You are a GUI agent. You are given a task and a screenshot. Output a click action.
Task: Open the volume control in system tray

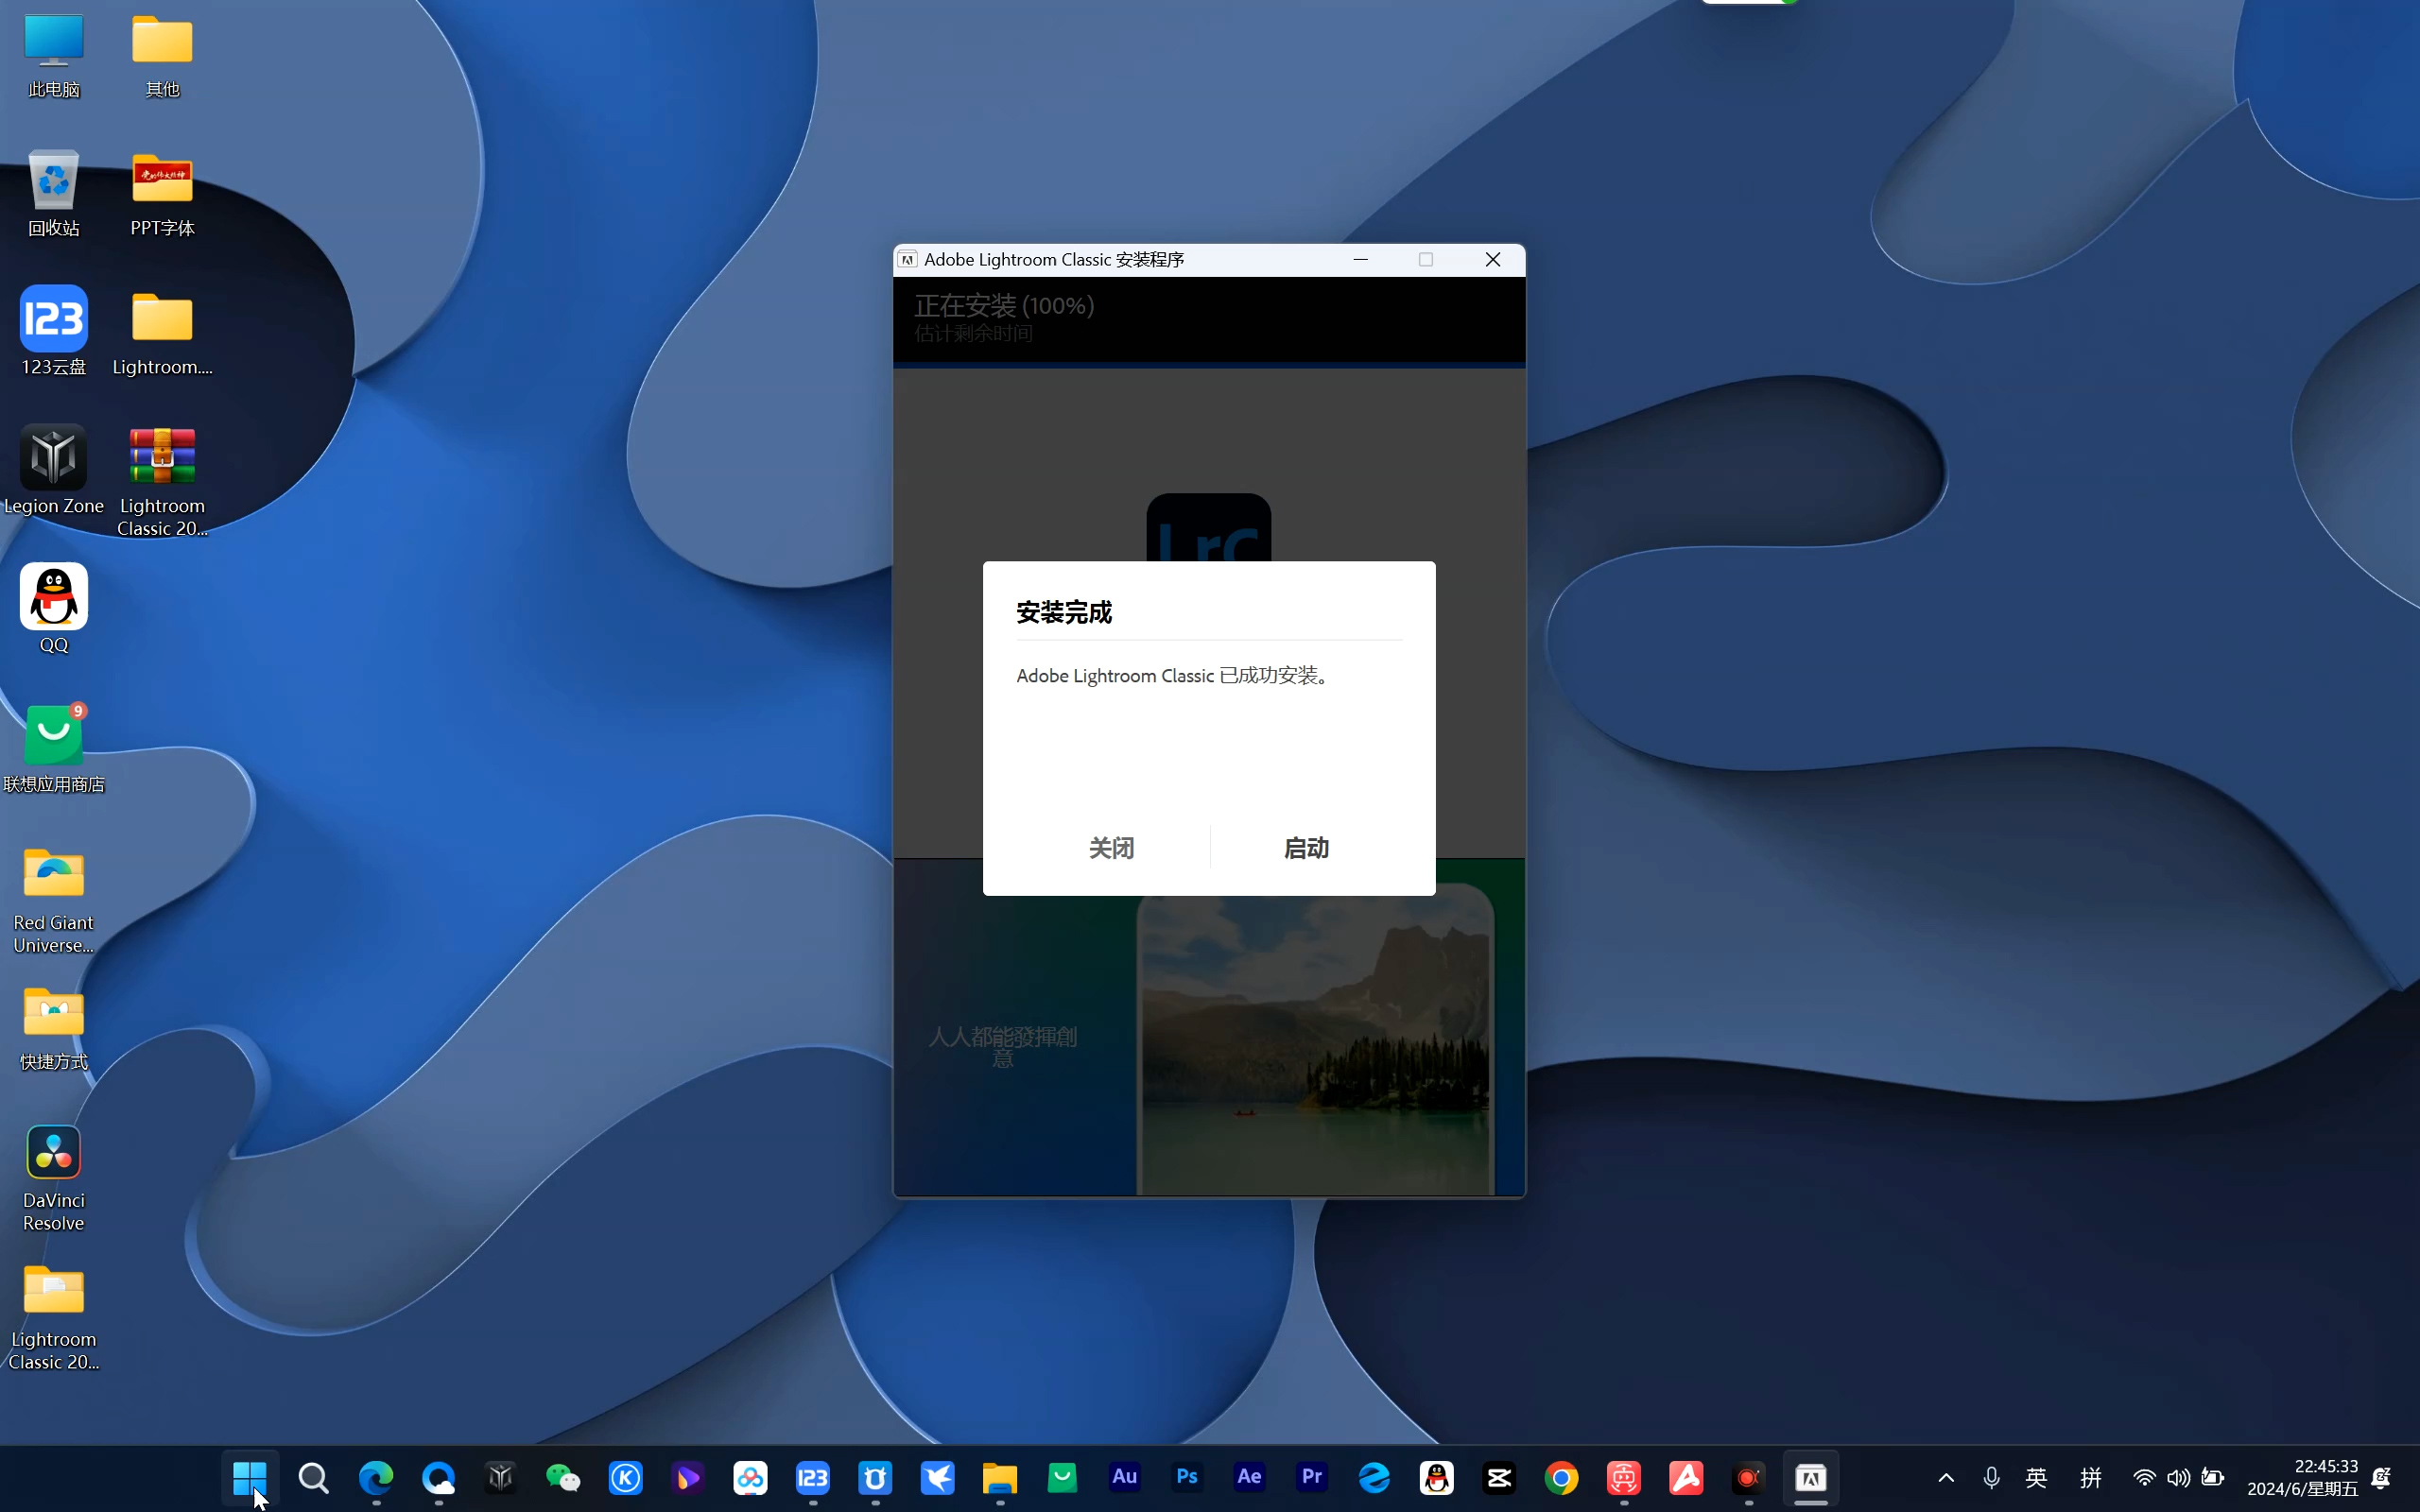[x=2178, y=1477]
